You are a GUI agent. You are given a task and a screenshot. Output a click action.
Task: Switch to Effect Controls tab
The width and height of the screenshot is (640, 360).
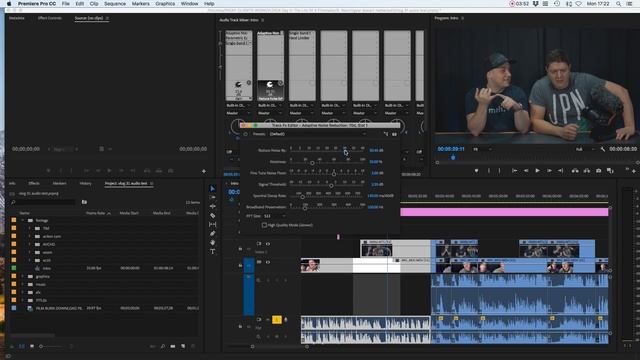click(49, 18)
